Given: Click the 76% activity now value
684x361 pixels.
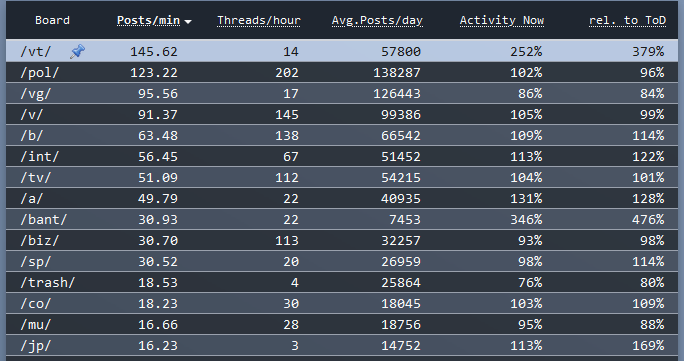Looking at the screenshot, I should [x=530, y=282].
